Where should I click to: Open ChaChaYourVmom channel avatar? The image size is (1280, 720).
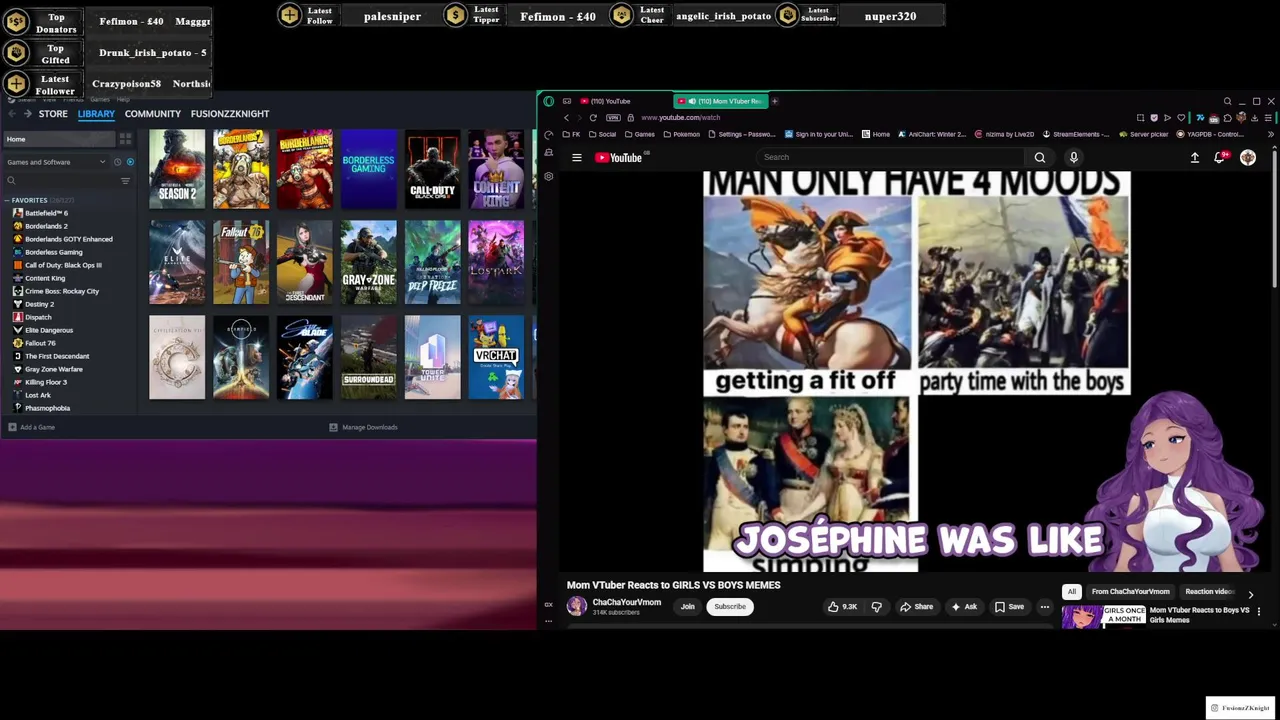(577, 606)
